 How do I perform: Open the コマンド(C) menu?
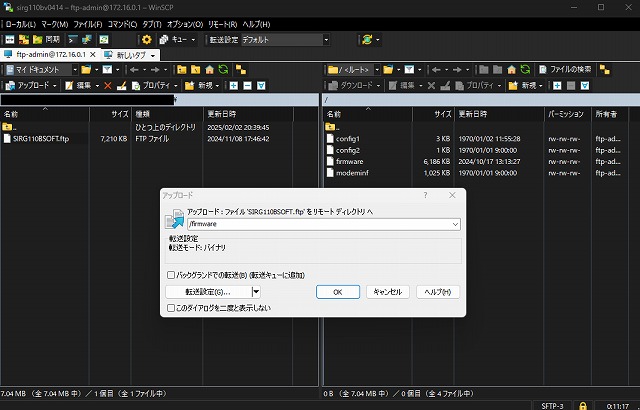(x=122, y=23)
